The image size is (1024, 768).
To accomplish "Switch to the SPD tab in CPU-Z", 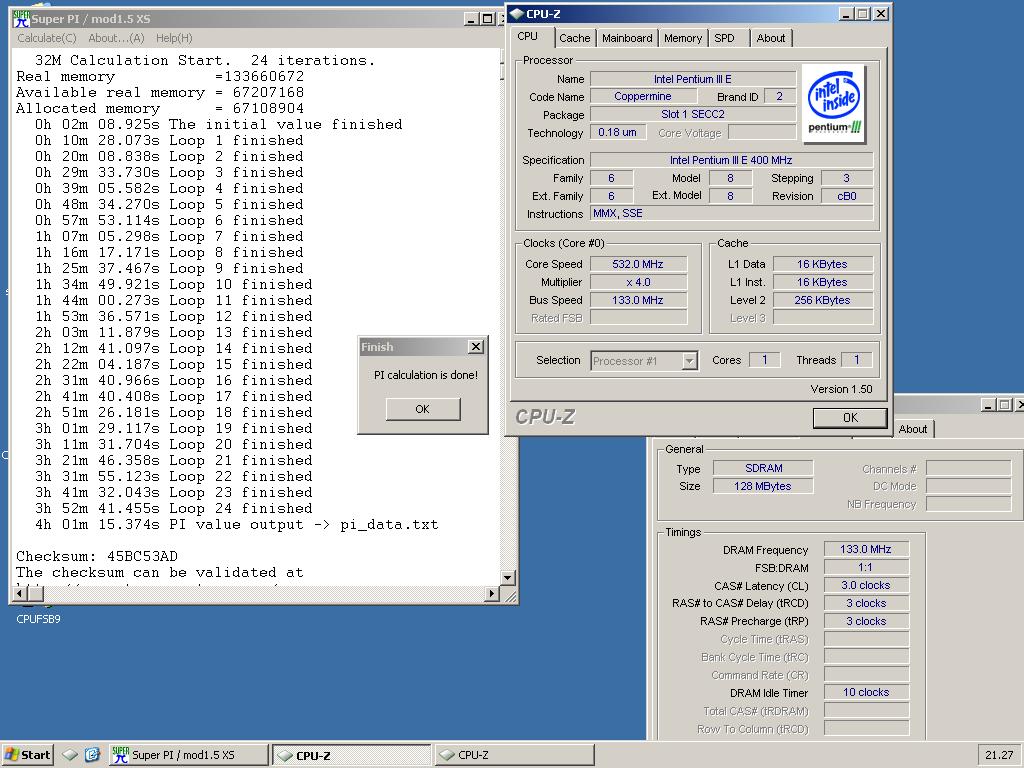I will (x=724, y=38).
